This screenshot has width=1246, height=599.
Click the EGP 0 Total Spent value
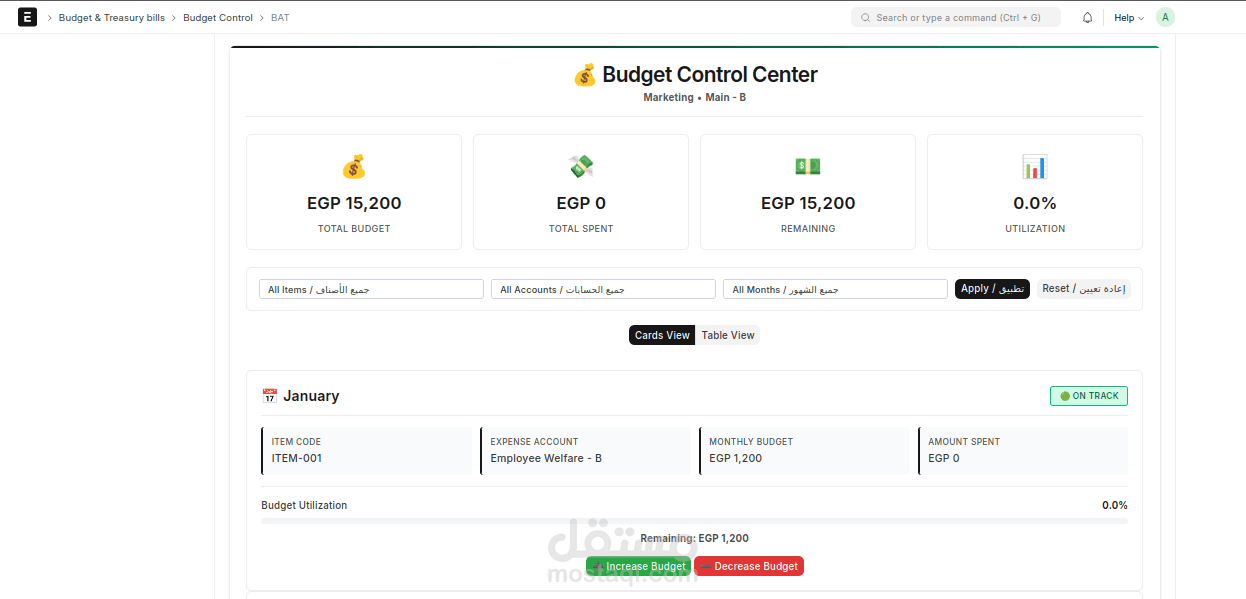coord(581,203)
